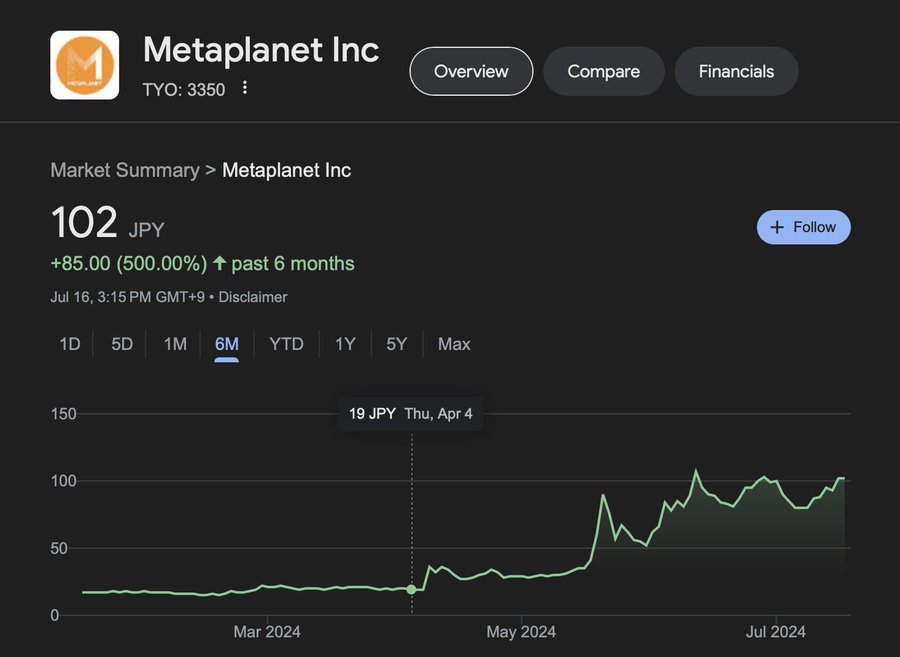This screenshot has width=900, height=657.
Task: Follow Metaplanet Inc stock
Action: coord(804,226)
